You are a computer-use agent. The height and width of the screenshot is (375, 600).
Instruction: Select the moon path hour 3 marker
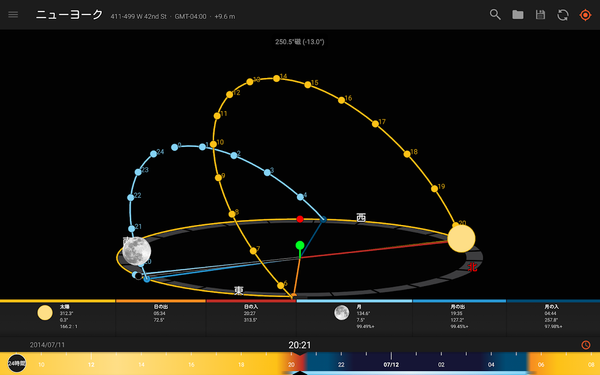click(x=267, y=172)
